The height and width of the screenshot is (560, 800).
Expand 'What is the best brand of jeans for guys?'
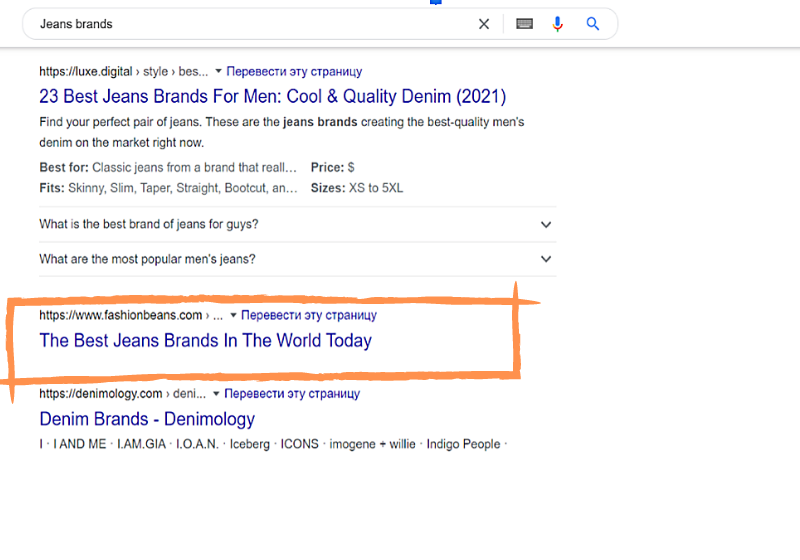(x=297, y=224)
